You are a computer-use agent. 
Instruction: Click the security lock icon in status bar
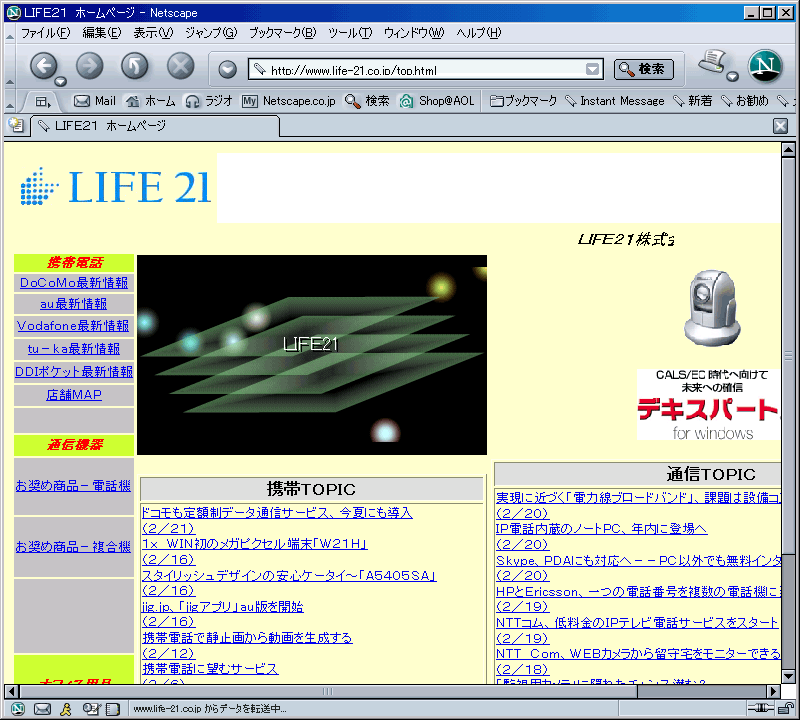[x=786, y=708]
